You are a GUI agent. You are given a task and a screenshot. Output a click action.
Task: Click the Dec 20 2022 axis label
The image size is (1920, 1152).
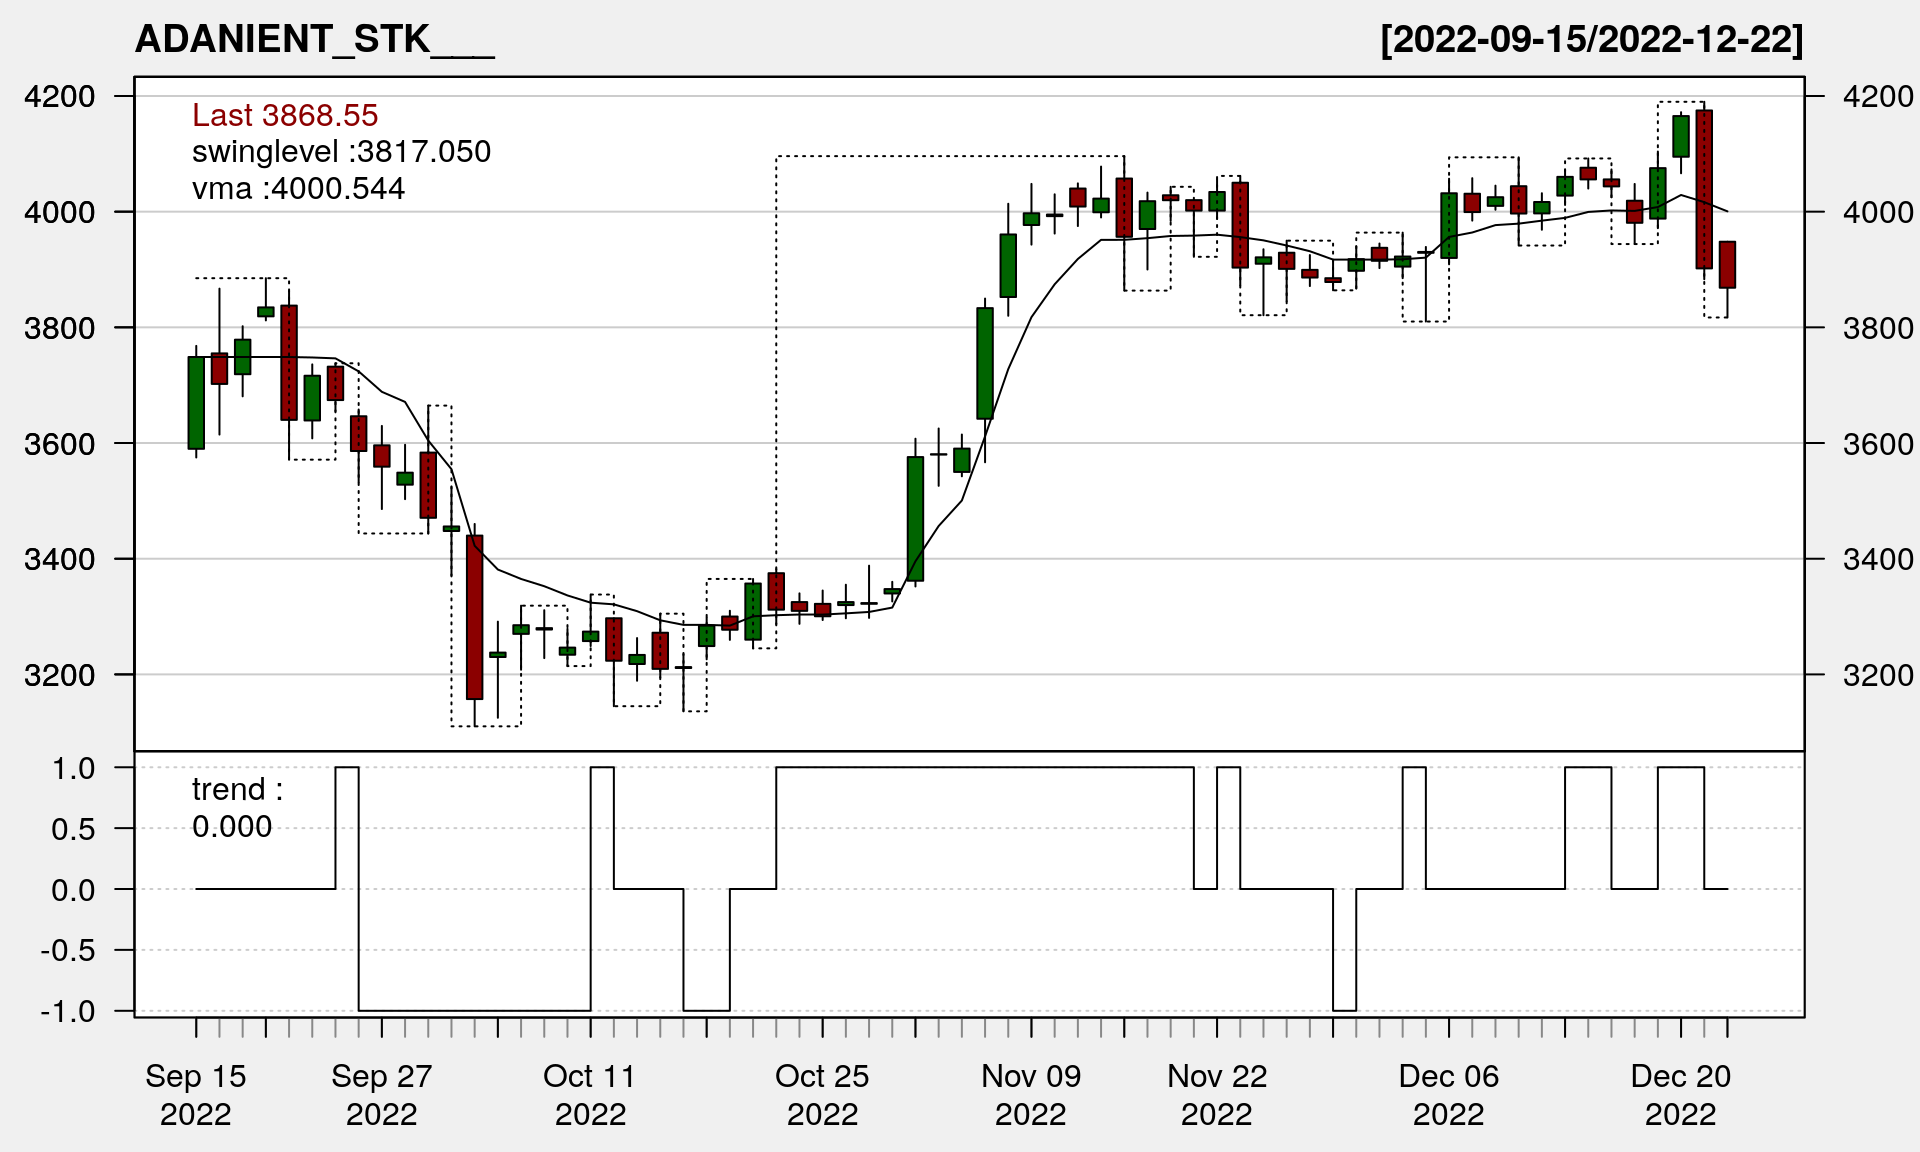[1681, 1094]
